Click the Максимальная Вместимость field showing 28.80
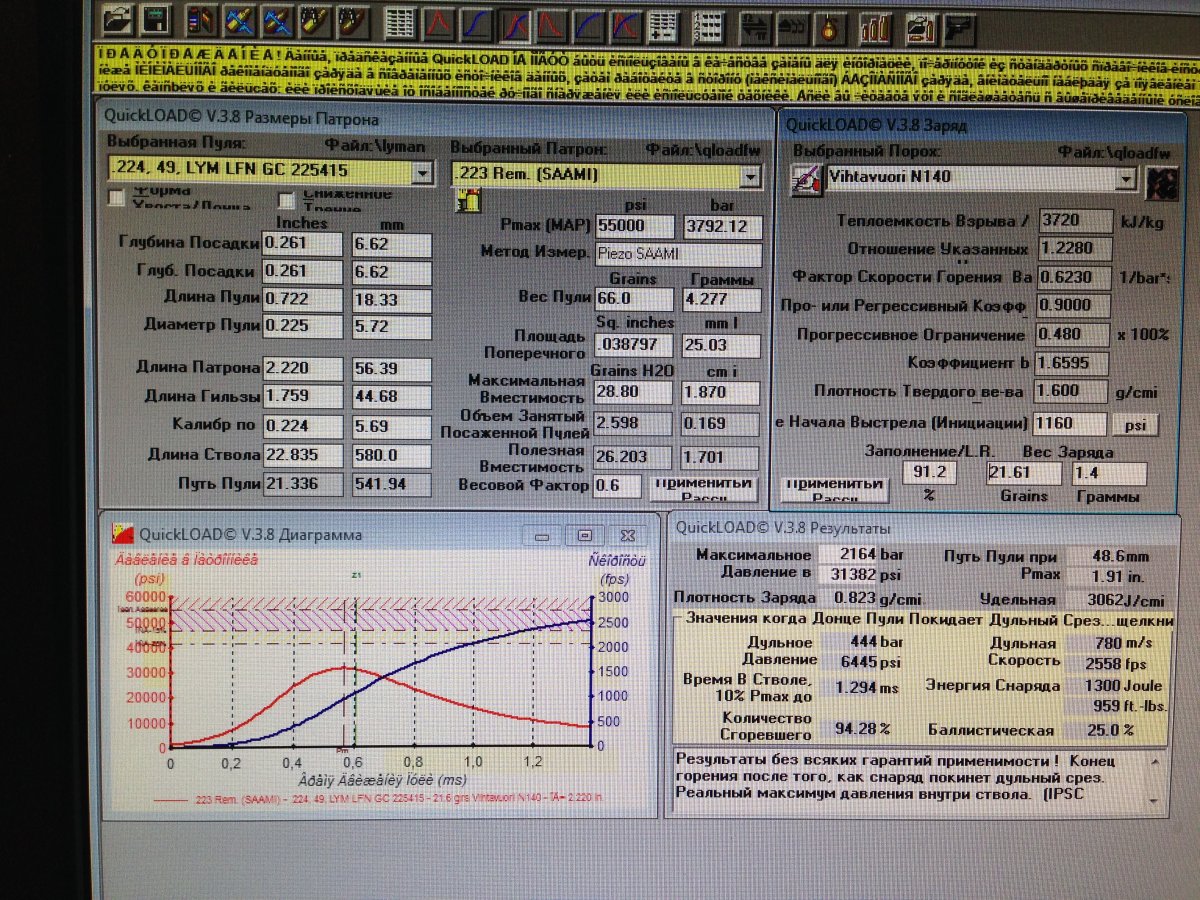 [634, 392]
